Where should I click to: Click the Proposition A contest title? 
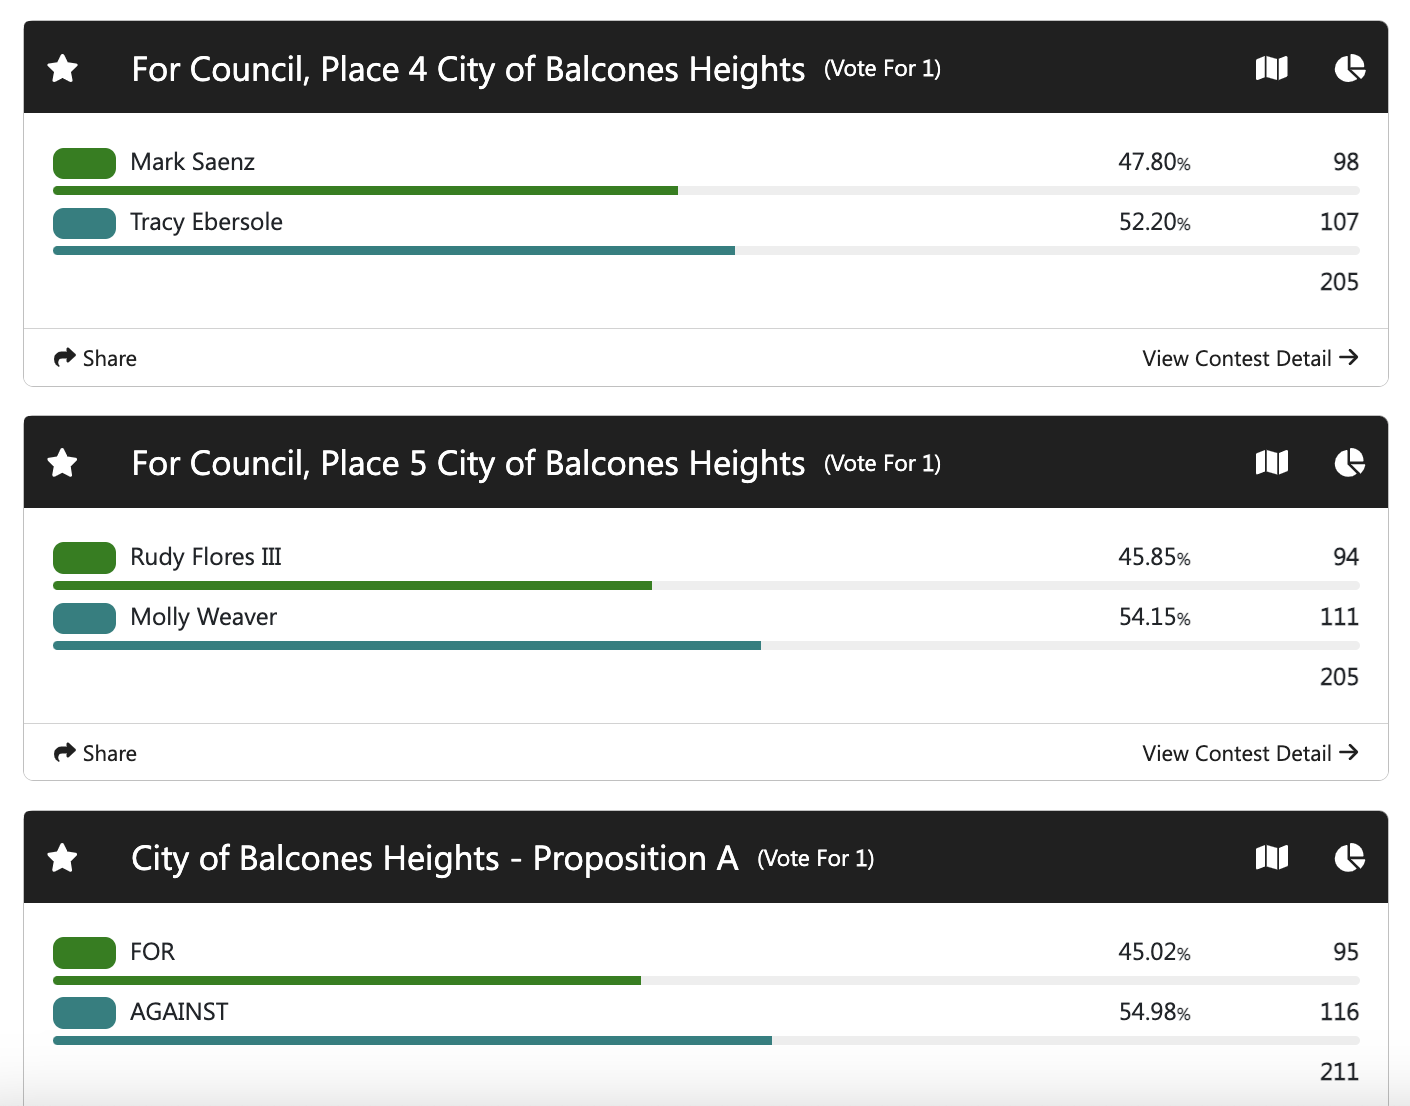point(434,858)
